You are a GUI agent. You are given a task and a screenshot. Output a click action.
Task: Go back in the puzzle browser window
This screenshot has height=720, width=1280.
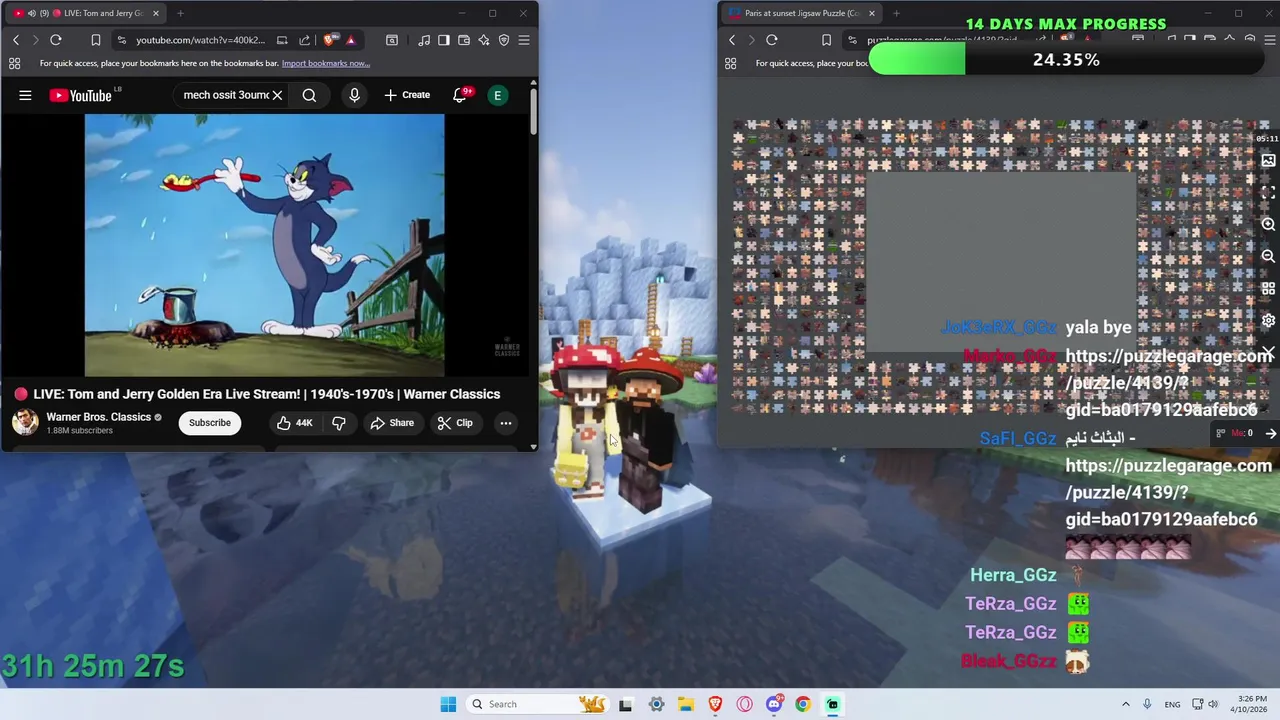pyautogui.click(x=732, y=40)
